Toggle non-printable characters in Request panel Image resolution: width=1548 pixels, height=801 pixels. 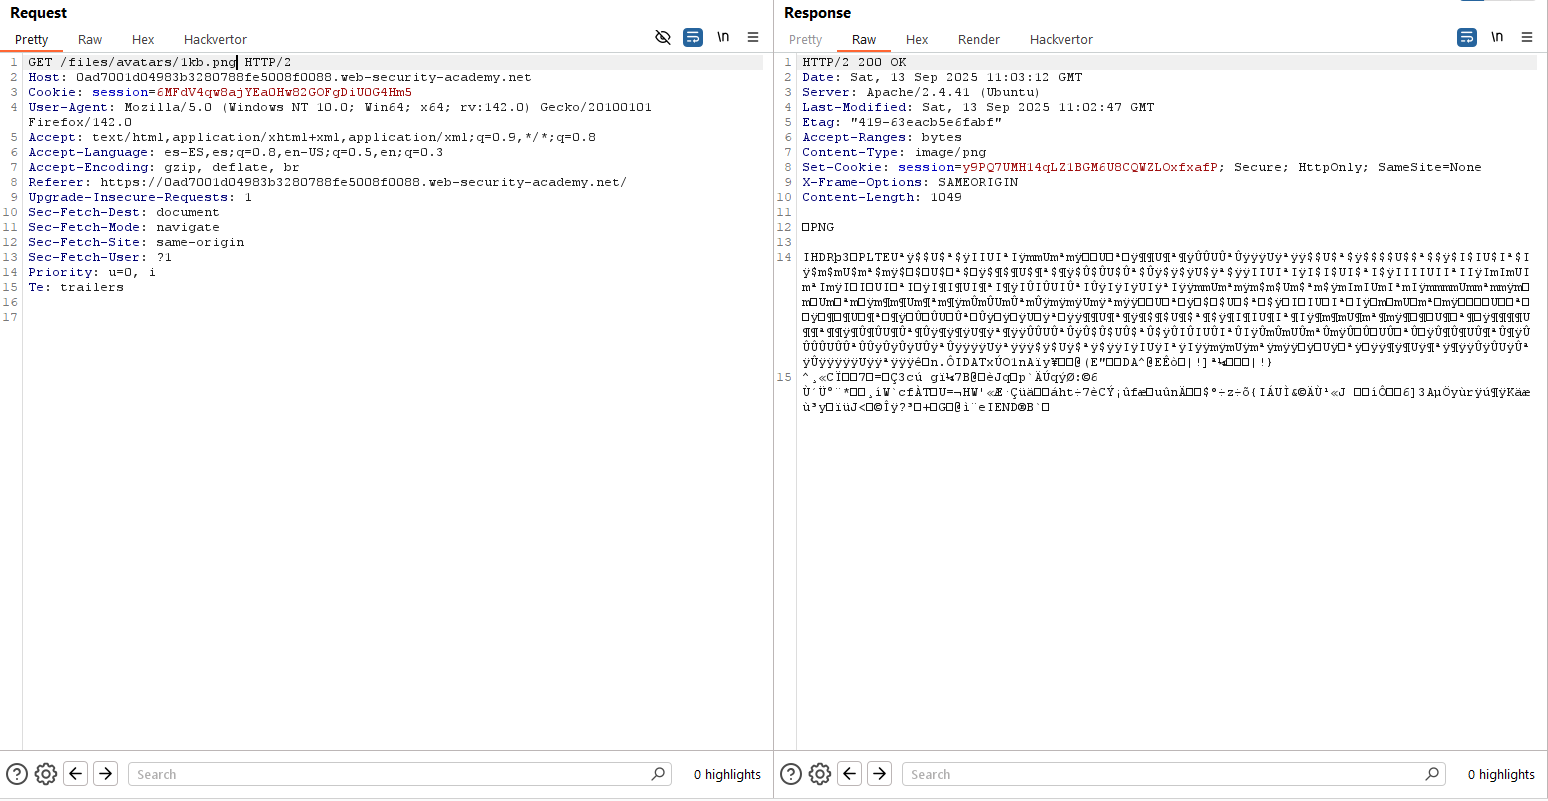tap(723, 37)
